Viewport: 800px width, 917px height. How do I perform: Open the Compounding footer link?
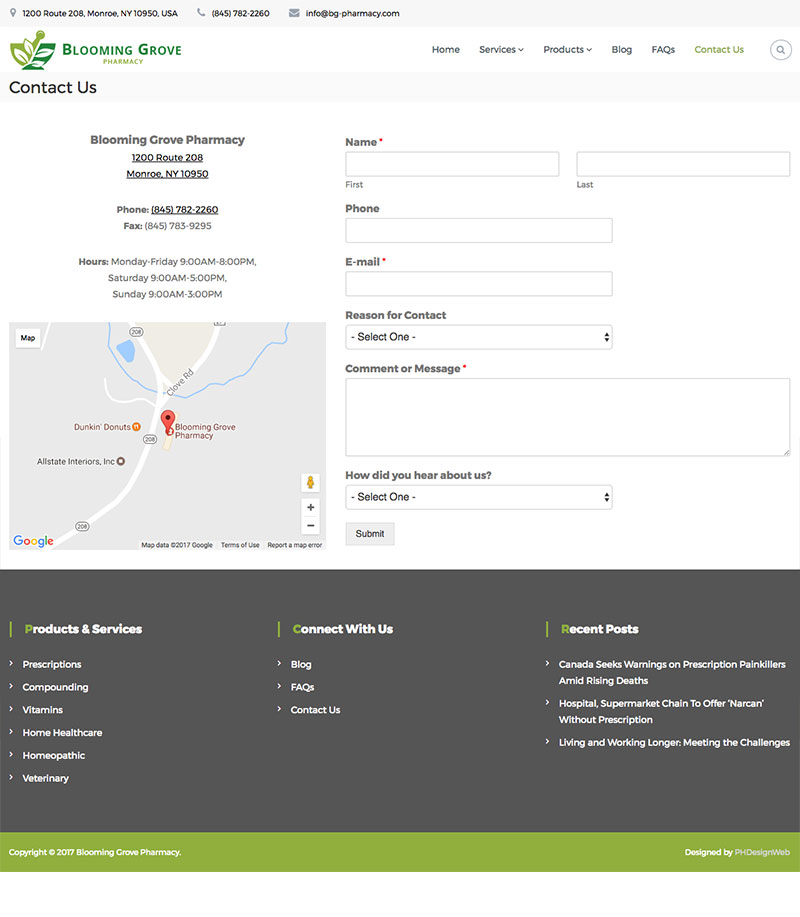[x=55, y=687]
